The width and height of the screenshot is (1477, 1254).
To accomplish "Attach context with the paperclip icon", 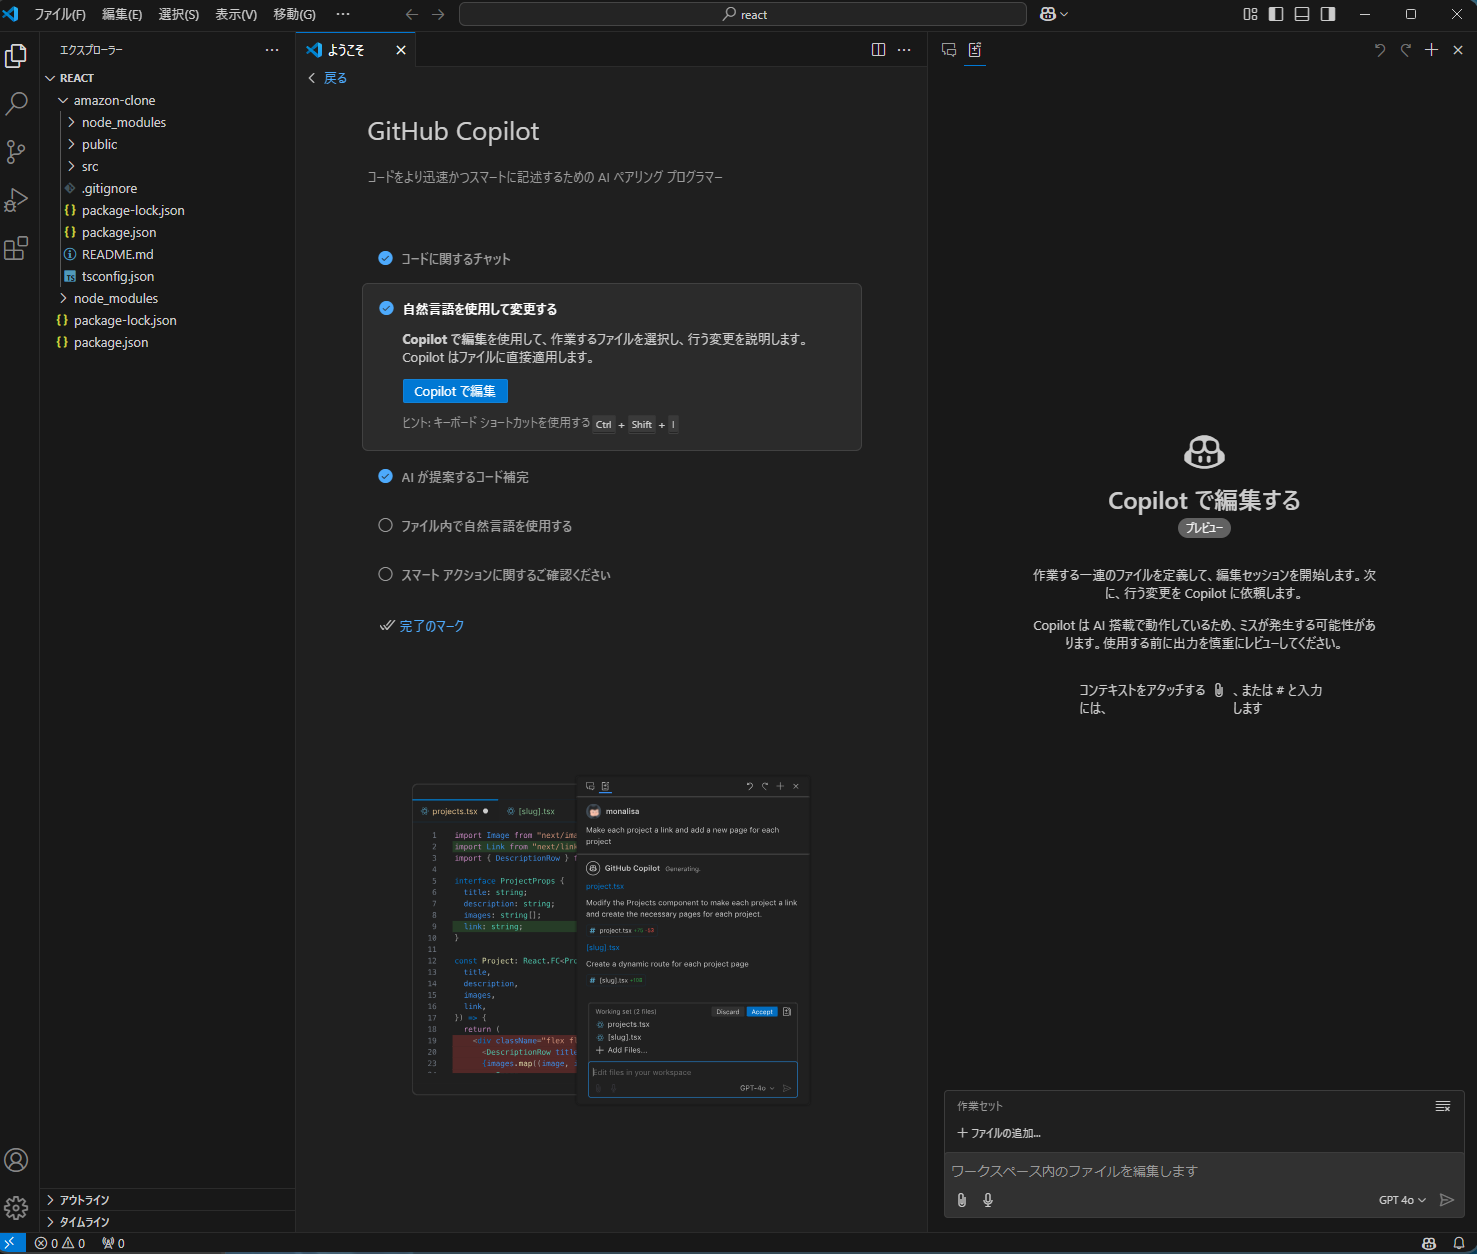I will (962, 1200).
